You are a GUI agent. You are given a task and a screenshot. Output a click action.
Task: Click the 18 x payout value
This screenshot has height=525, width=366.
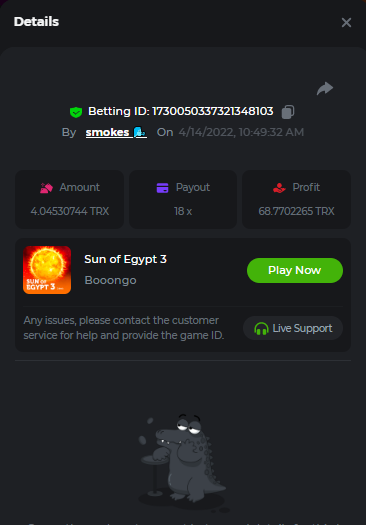183,211
